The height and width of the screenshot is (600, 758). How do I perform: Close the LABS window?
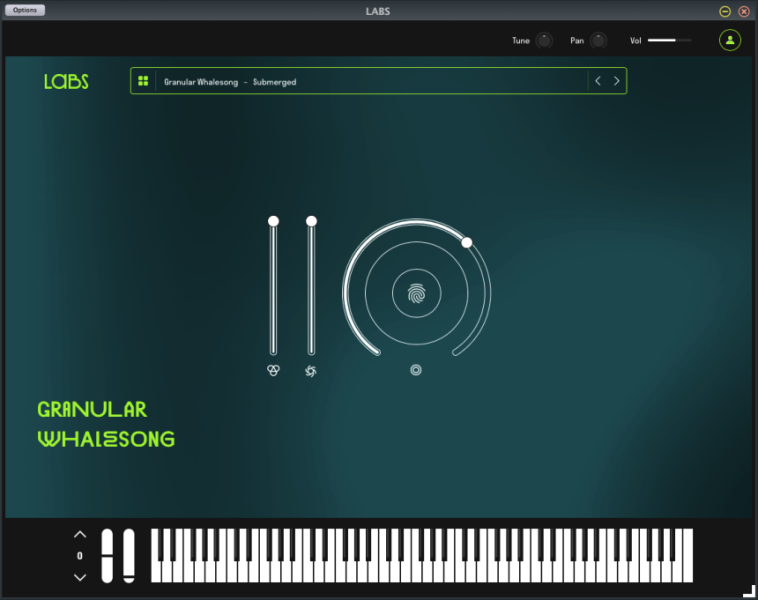pos(744,11)
